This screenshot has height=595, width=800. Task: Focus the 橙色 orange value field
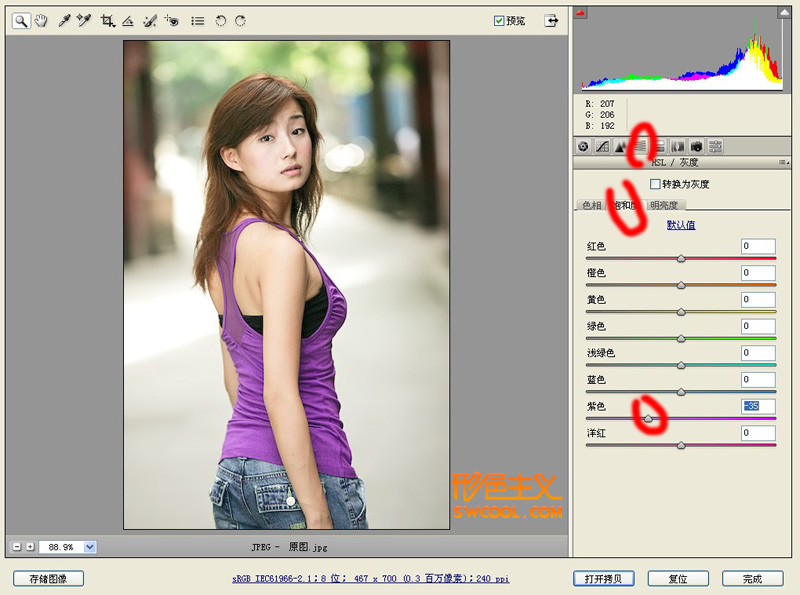[x=758, y=272]
